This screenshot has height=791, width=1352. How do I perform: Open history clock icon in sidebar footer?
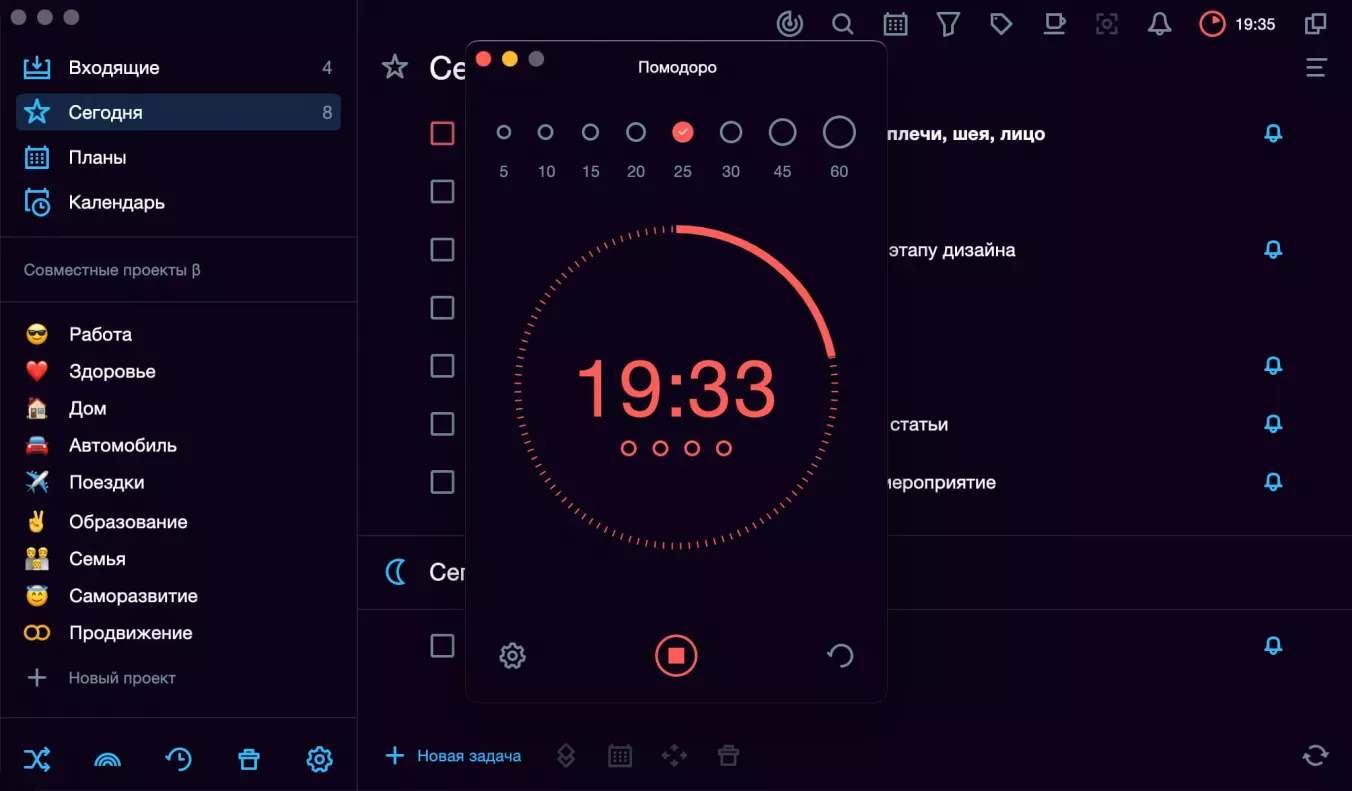[x=178, y=760]
